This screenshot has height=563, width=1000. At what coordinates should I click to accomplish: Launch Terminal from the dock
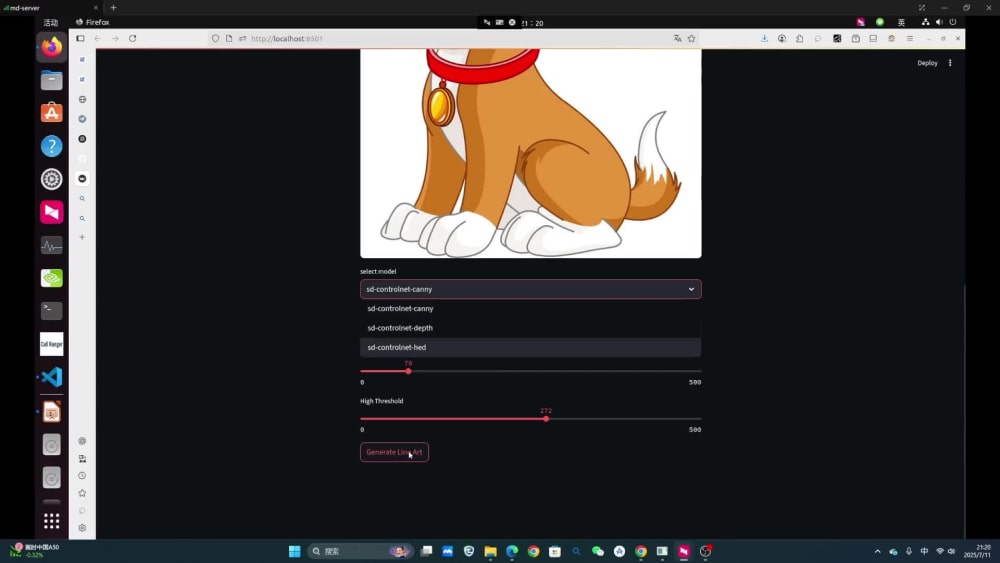pyautogui.click(x=52, y=311)
